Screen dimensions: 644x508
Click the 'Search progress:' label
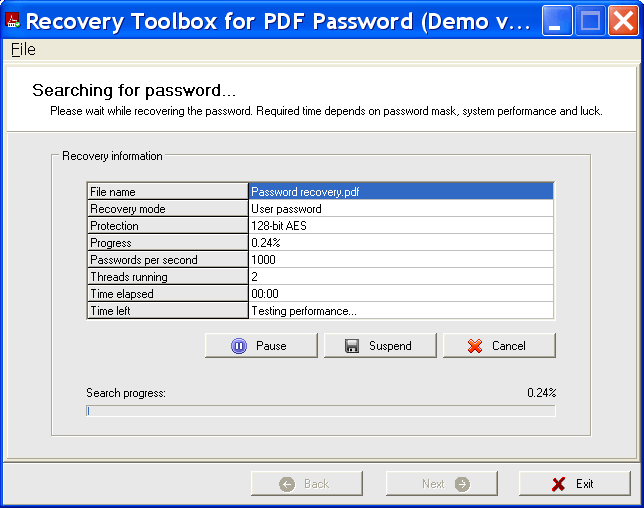[x=126, y=393]
